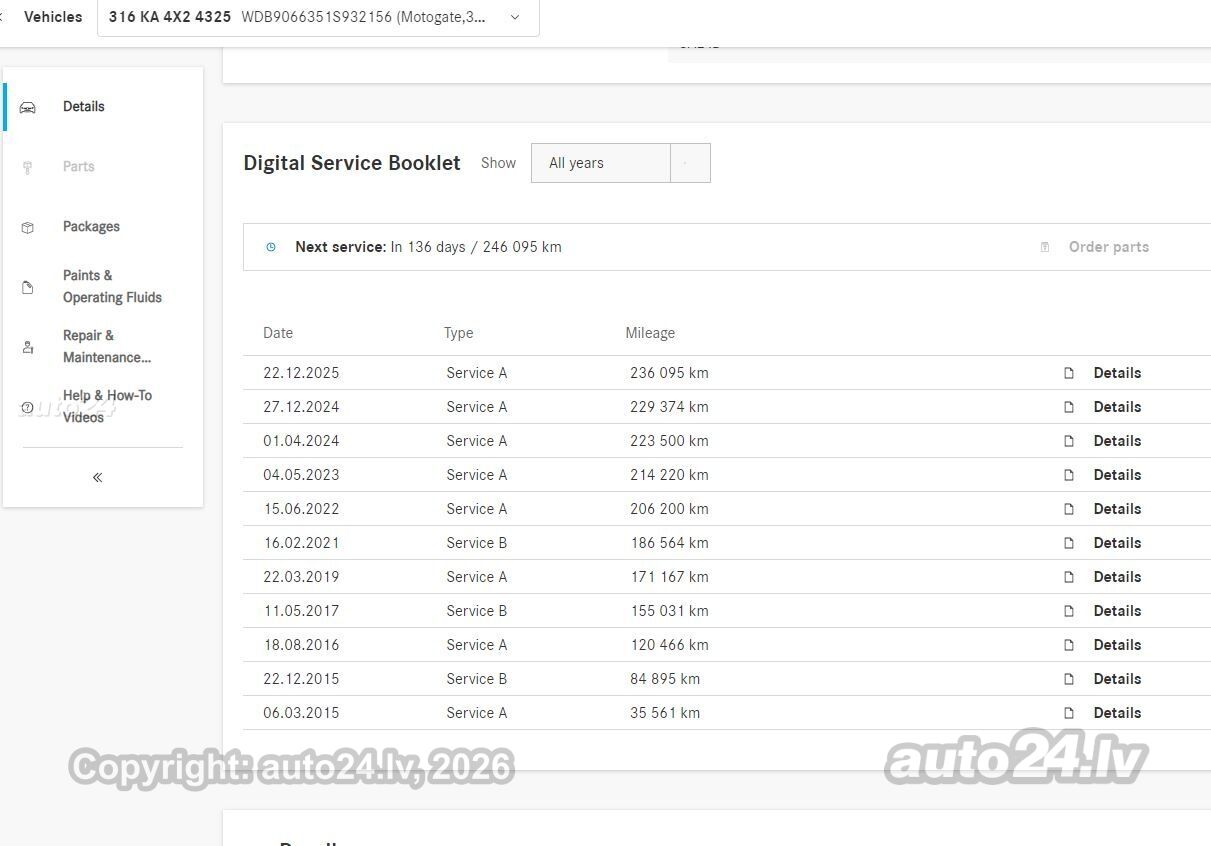This screenshot has width=1211, height=846.
Task: Click the document icon beside Paints
Action: [28, 287]
